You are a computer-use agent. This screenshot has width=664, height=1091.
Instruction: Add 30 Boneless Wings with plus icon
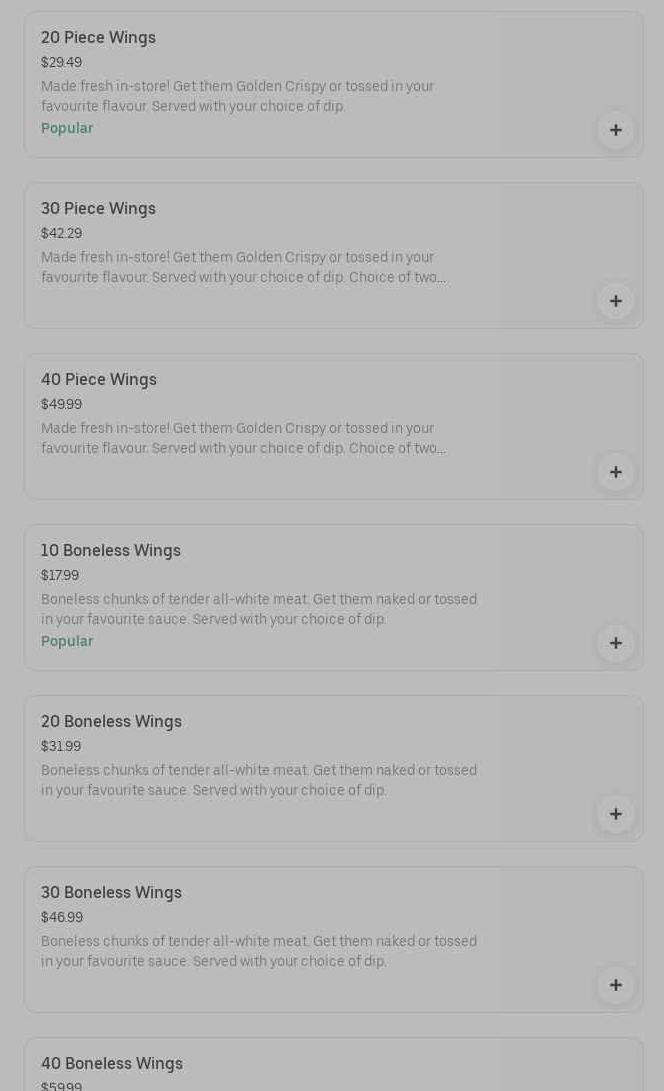tap(616, 985)
